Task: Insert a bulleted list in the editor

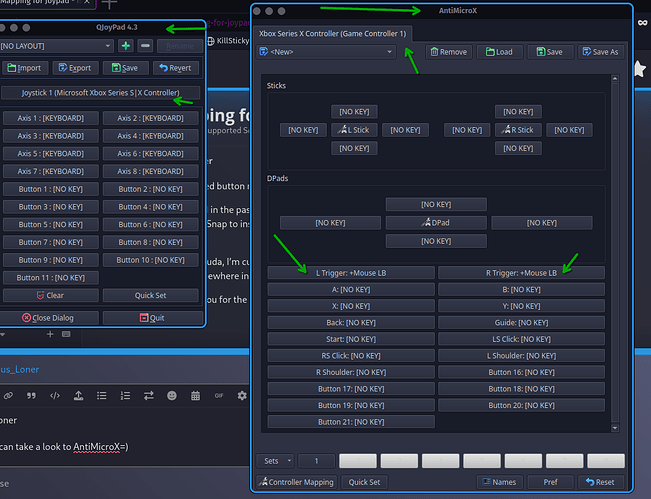Action: point(102,396)
